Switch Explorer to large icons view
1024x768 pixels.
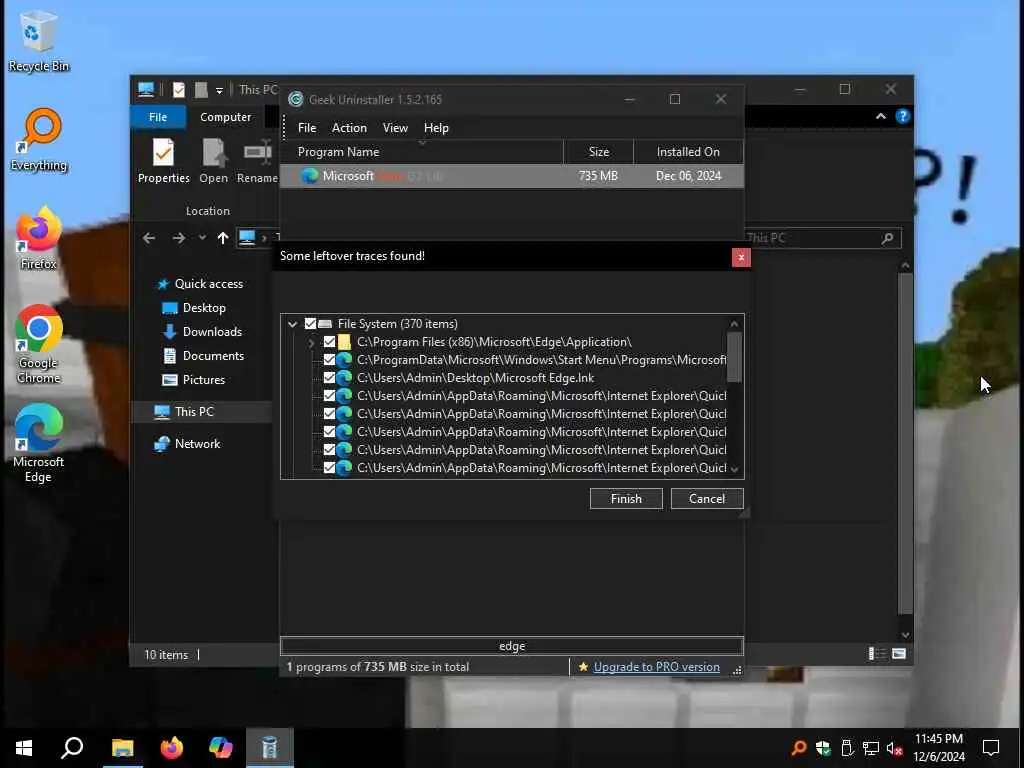click(x=899, y=654)
